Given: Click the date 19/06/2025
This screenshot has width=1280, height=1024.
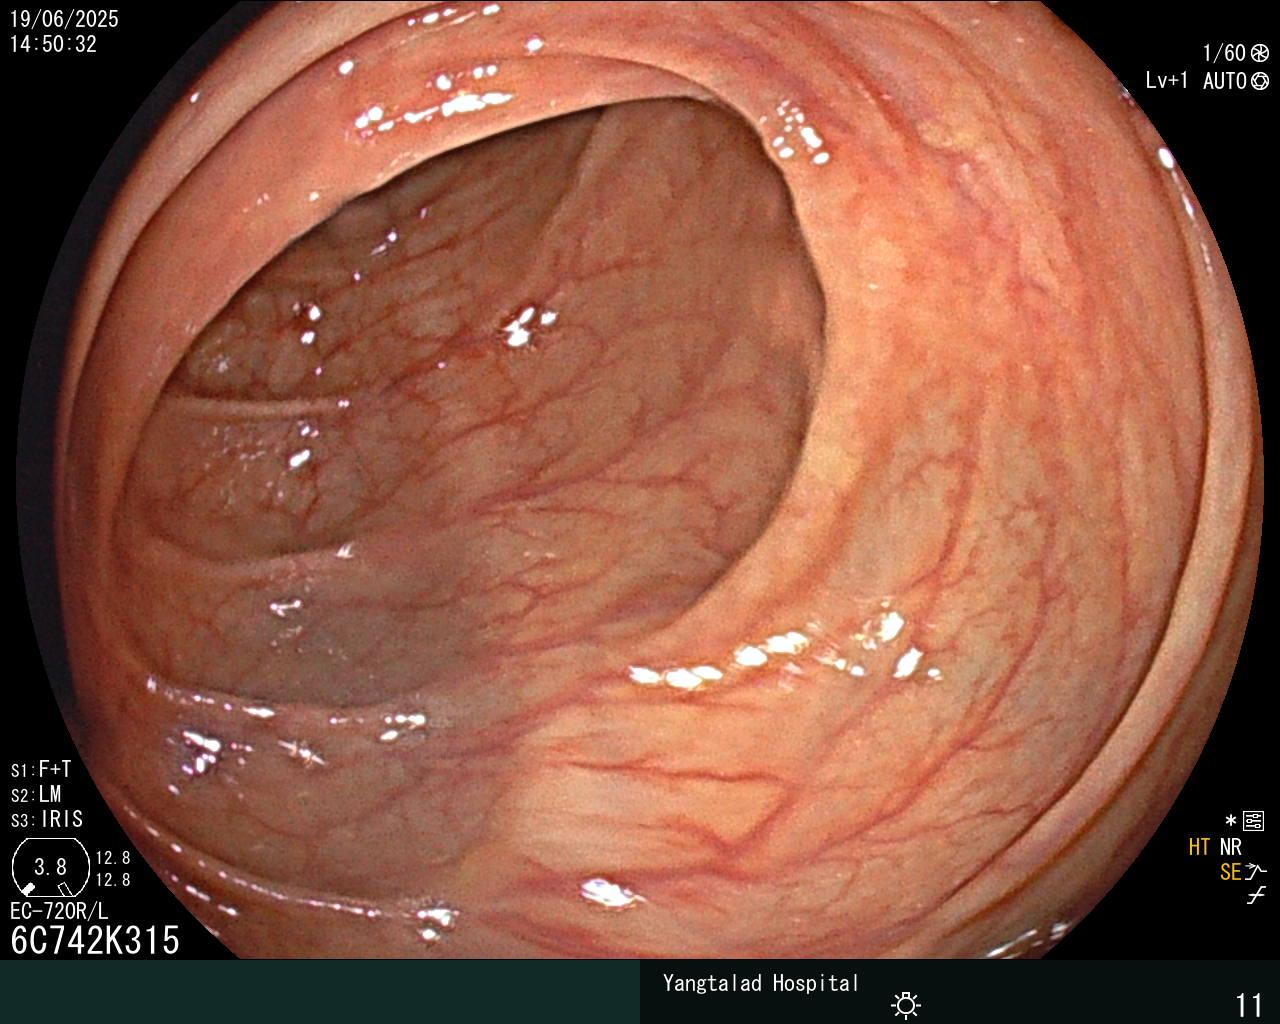Looking at the screenshot, I should (x=64, y=19).
